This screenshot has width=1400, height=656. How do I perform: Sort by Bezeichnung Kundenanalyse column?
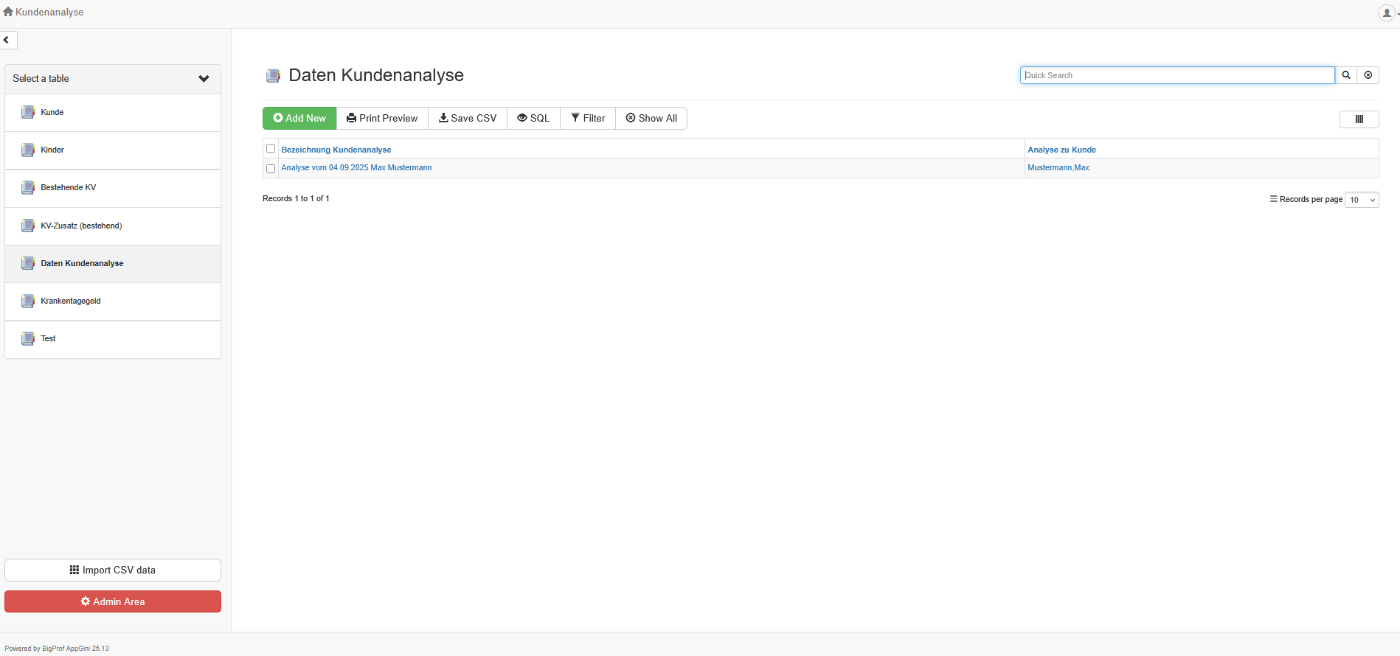(336, 150)
